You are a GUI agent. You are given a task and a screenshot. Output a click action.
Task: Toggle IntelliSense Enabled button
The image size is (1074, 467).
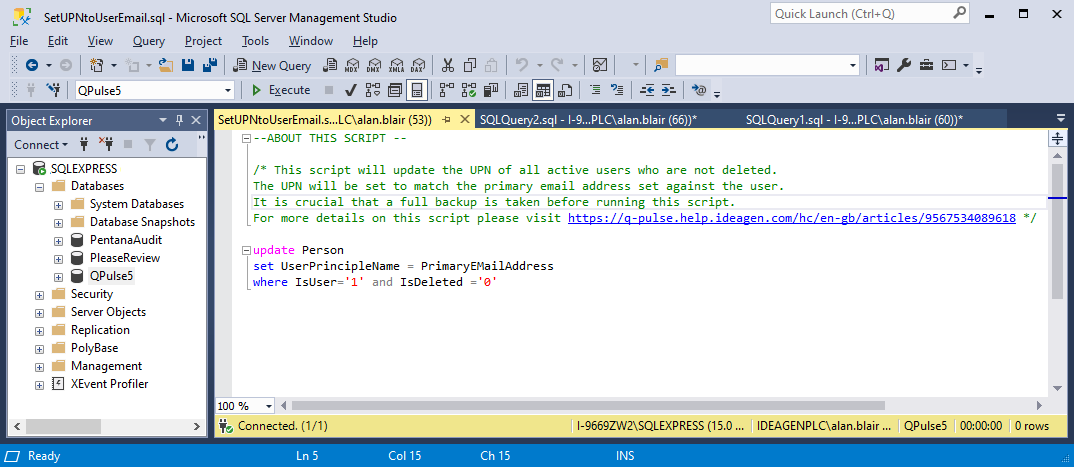[416, 90]
